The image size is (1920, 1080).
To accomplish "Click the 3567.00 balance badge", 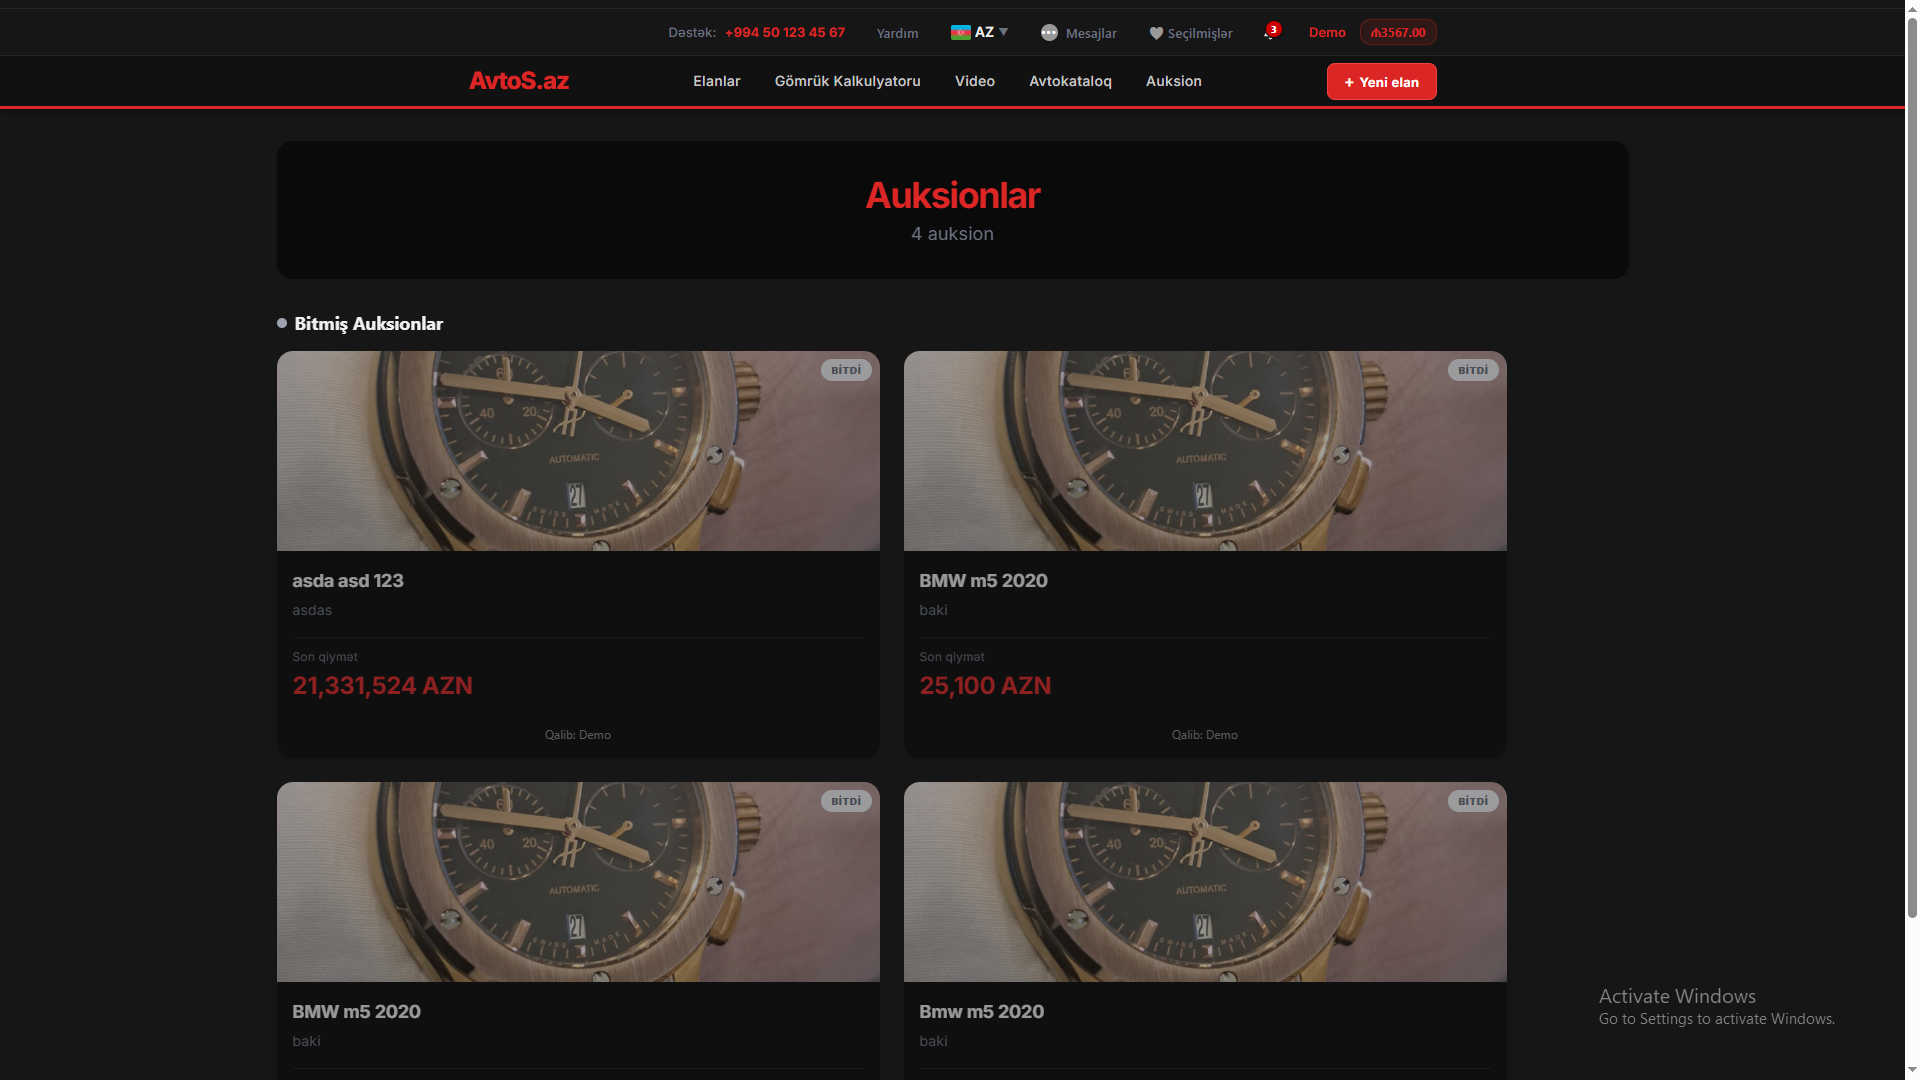I will [x=1398, y=33].
